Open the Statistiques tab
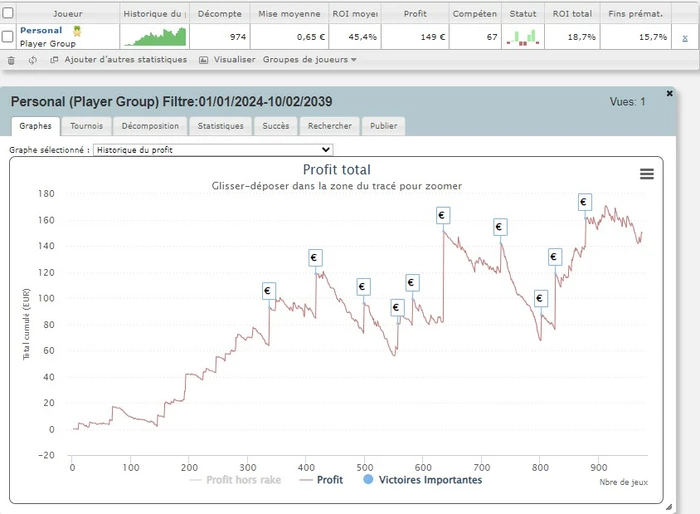The image size is (700, 514). 221,126
